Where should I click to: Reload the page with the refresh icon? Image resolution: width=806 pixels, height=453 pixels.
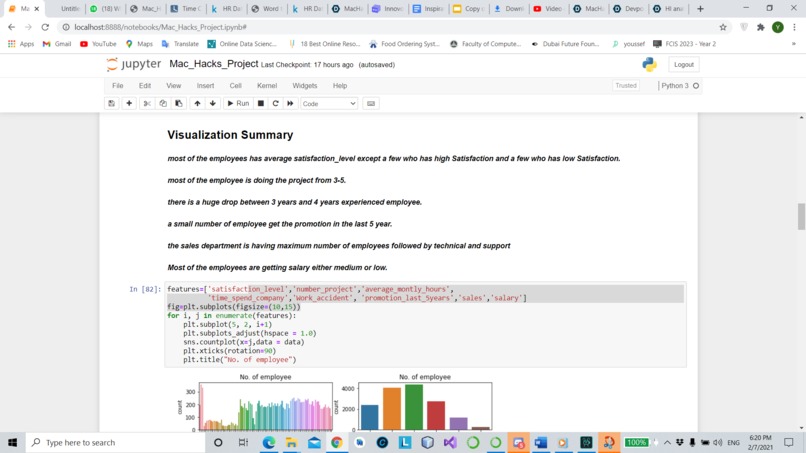(45, 27)
